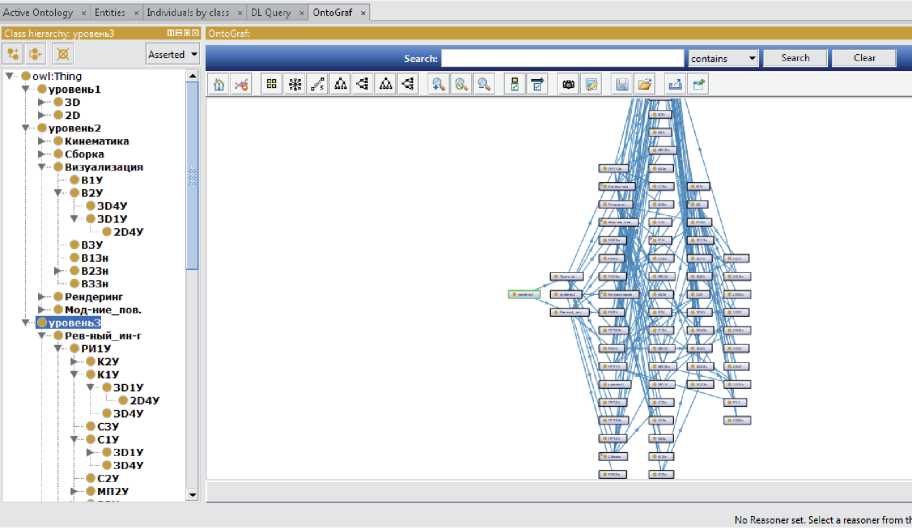Select the green-outlined node in the graph
The image size is (912, 528).
524,294
